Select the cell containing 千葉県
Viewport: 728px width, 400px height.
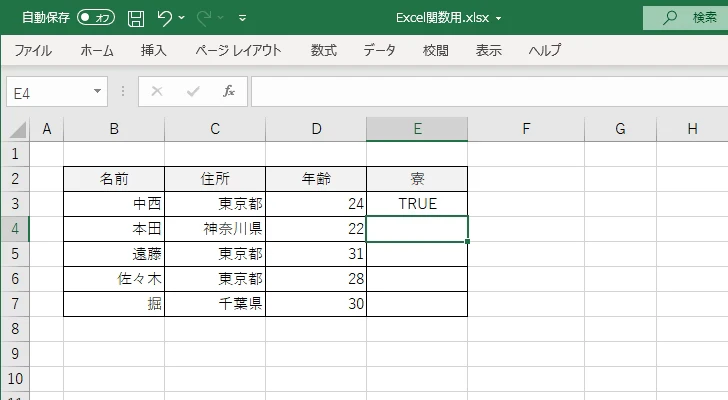tap(215, 304)
